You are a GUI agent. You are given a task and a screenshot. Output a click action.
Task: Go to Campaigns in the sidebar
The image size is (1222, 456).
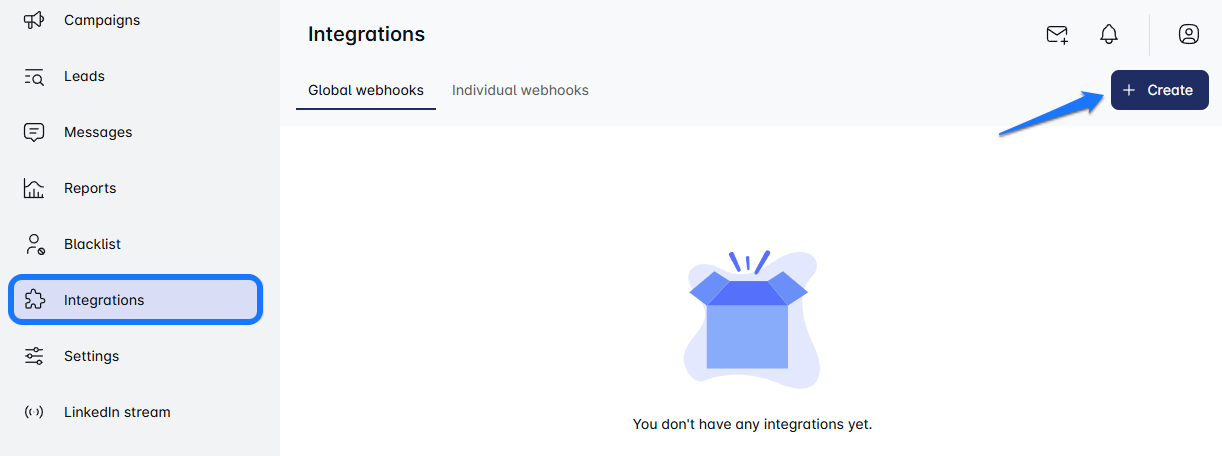[102, 20]
